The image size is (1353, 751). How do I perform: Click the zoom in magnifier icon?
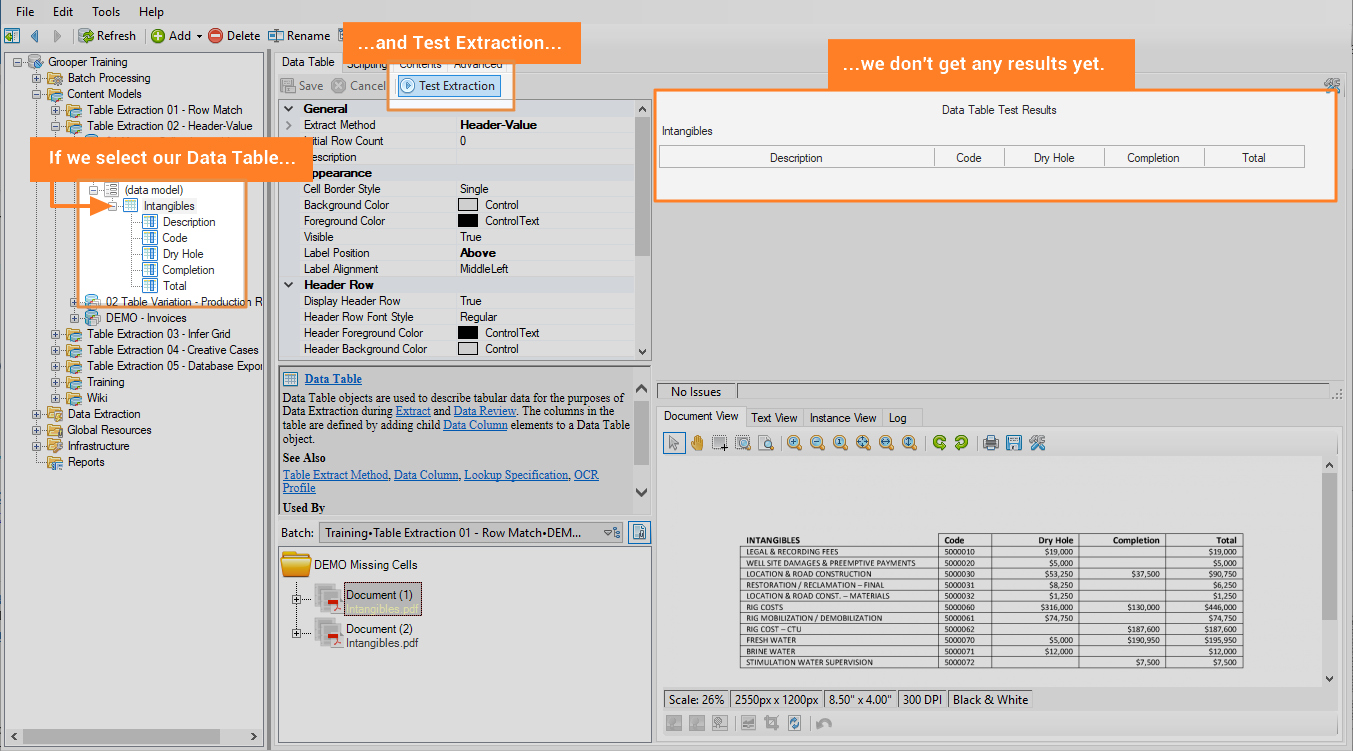(x=794, y=443)
